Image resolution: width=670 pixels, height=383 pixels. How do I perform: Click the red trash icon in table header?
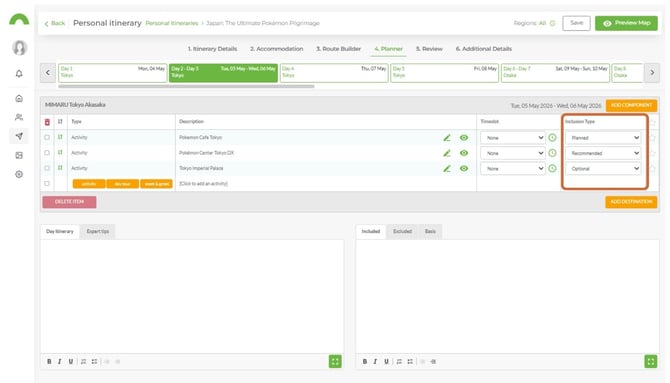[47, 122]
